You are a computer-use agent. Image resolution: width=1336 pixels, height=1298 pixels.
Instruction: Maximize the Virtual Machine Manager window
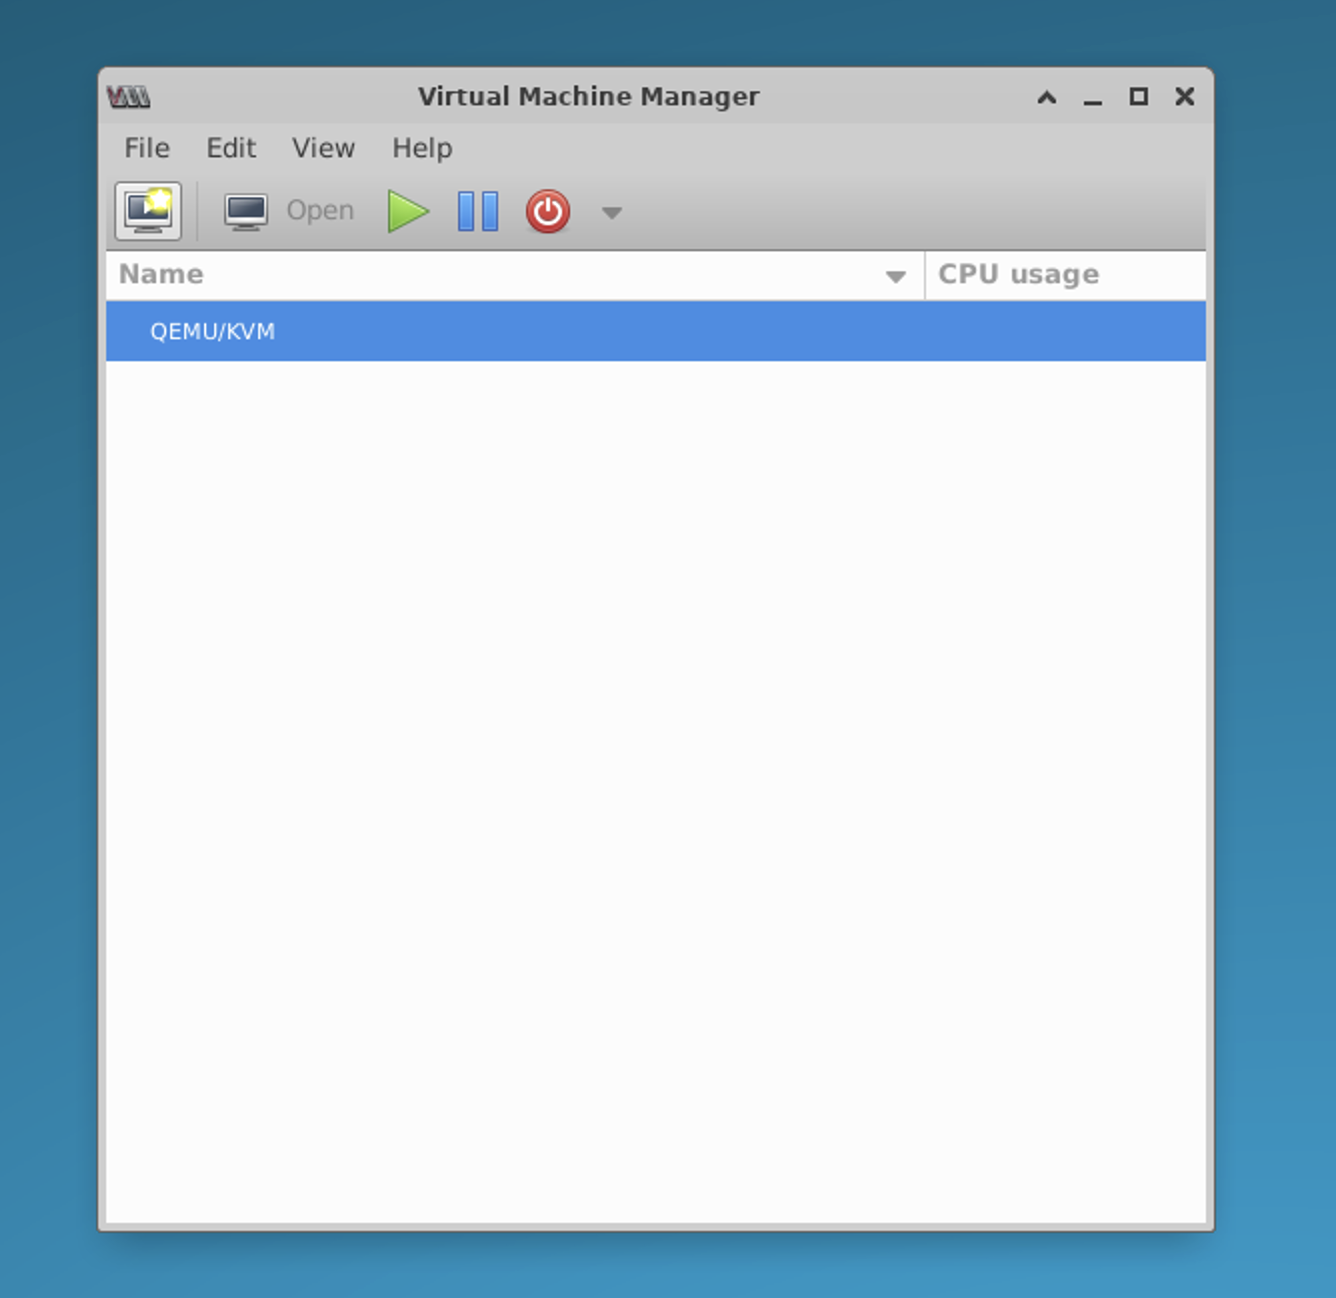(1139, 97)
